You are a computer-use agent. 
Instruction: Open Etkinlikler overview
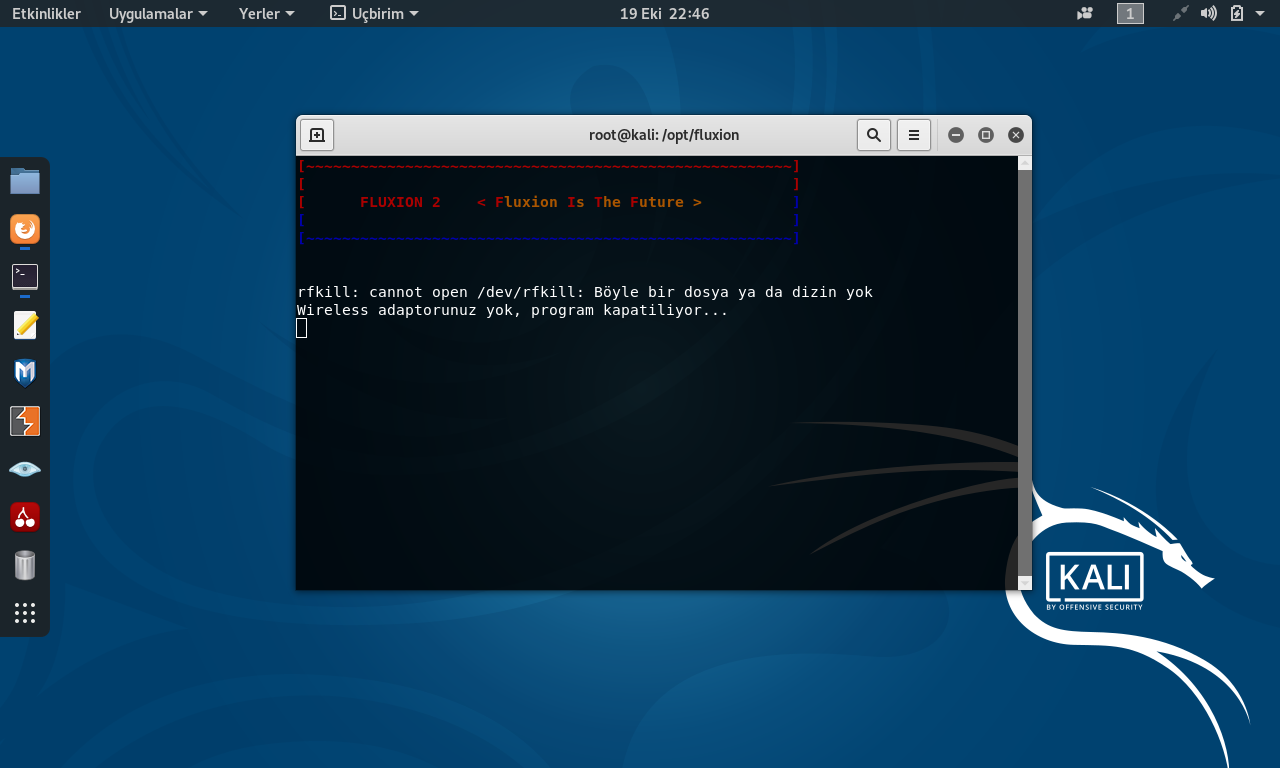(46, 13)
